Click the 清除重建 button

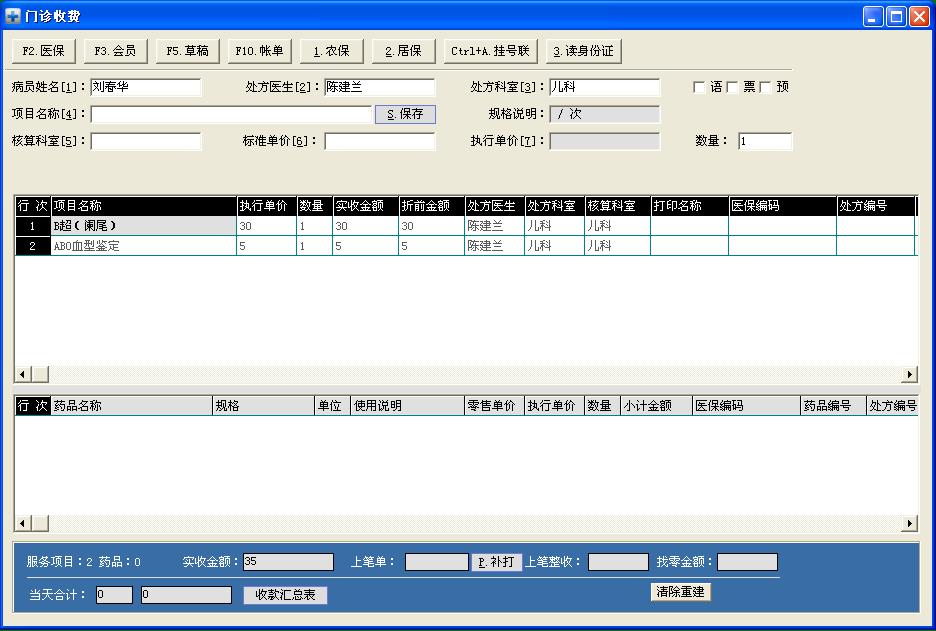click(x=680, y=592)
